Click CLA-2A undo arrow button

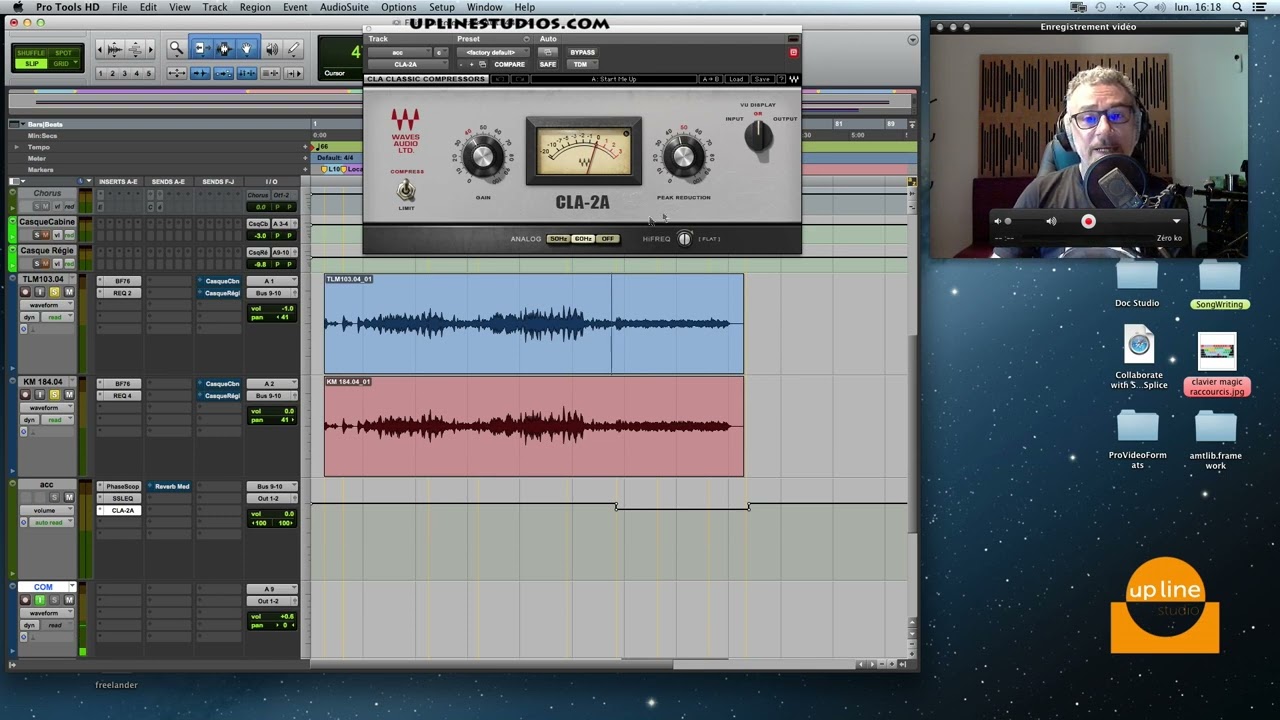click(x=500, y=79)
